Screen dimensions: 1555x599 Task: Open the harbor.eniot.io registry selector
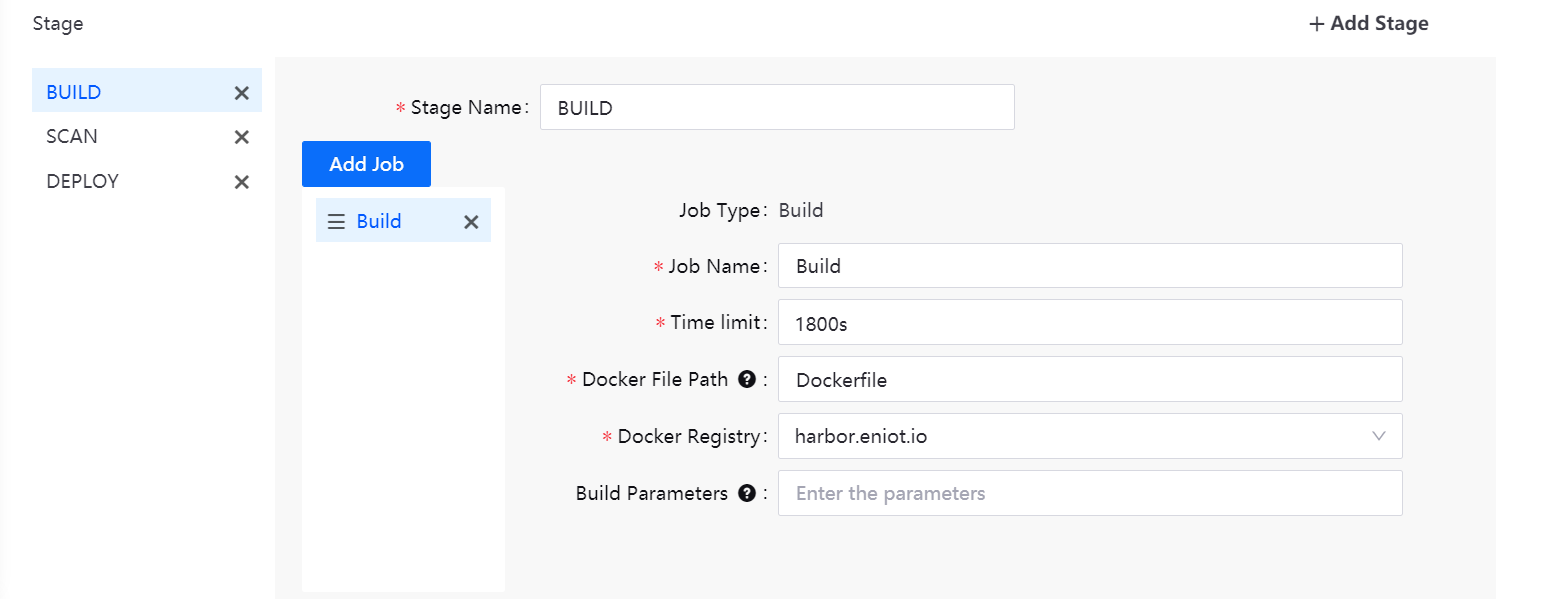pos(1070,436)
